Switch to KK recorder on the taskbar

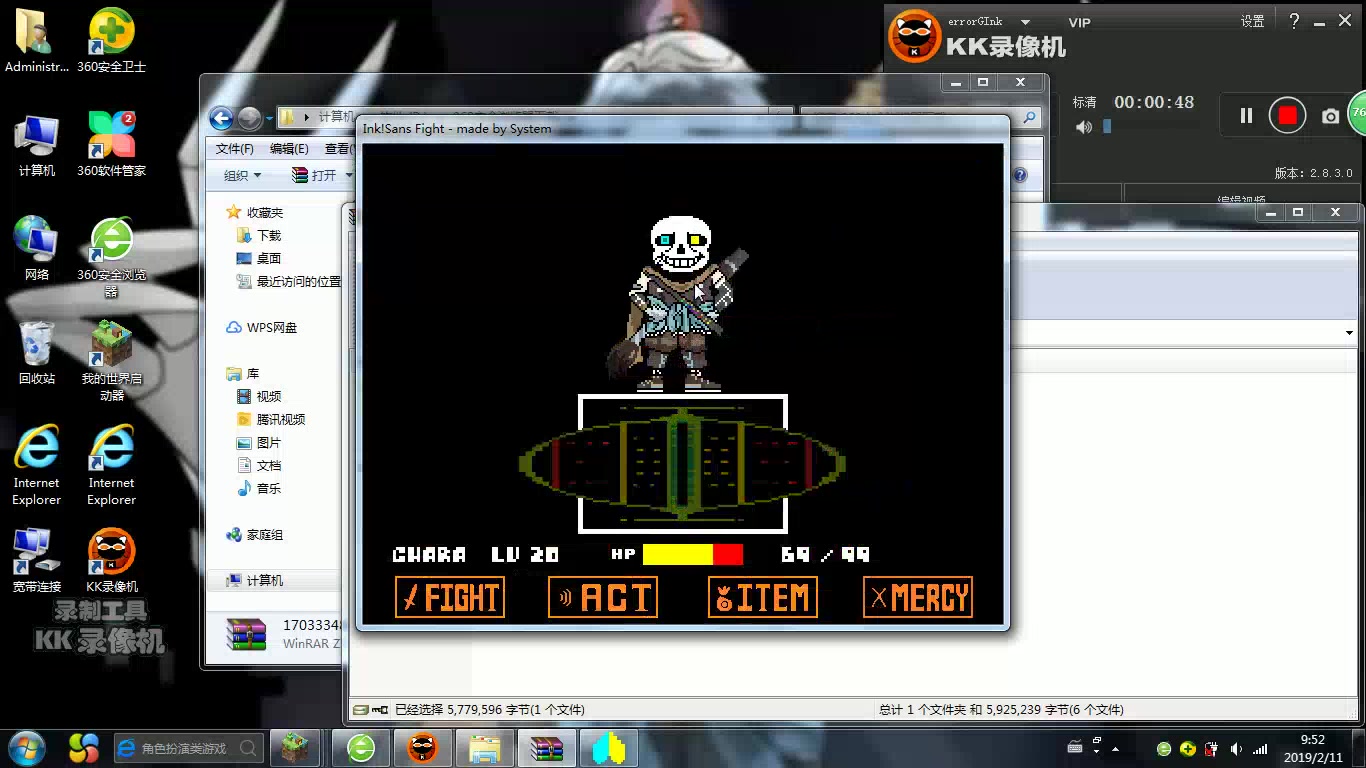423,748
